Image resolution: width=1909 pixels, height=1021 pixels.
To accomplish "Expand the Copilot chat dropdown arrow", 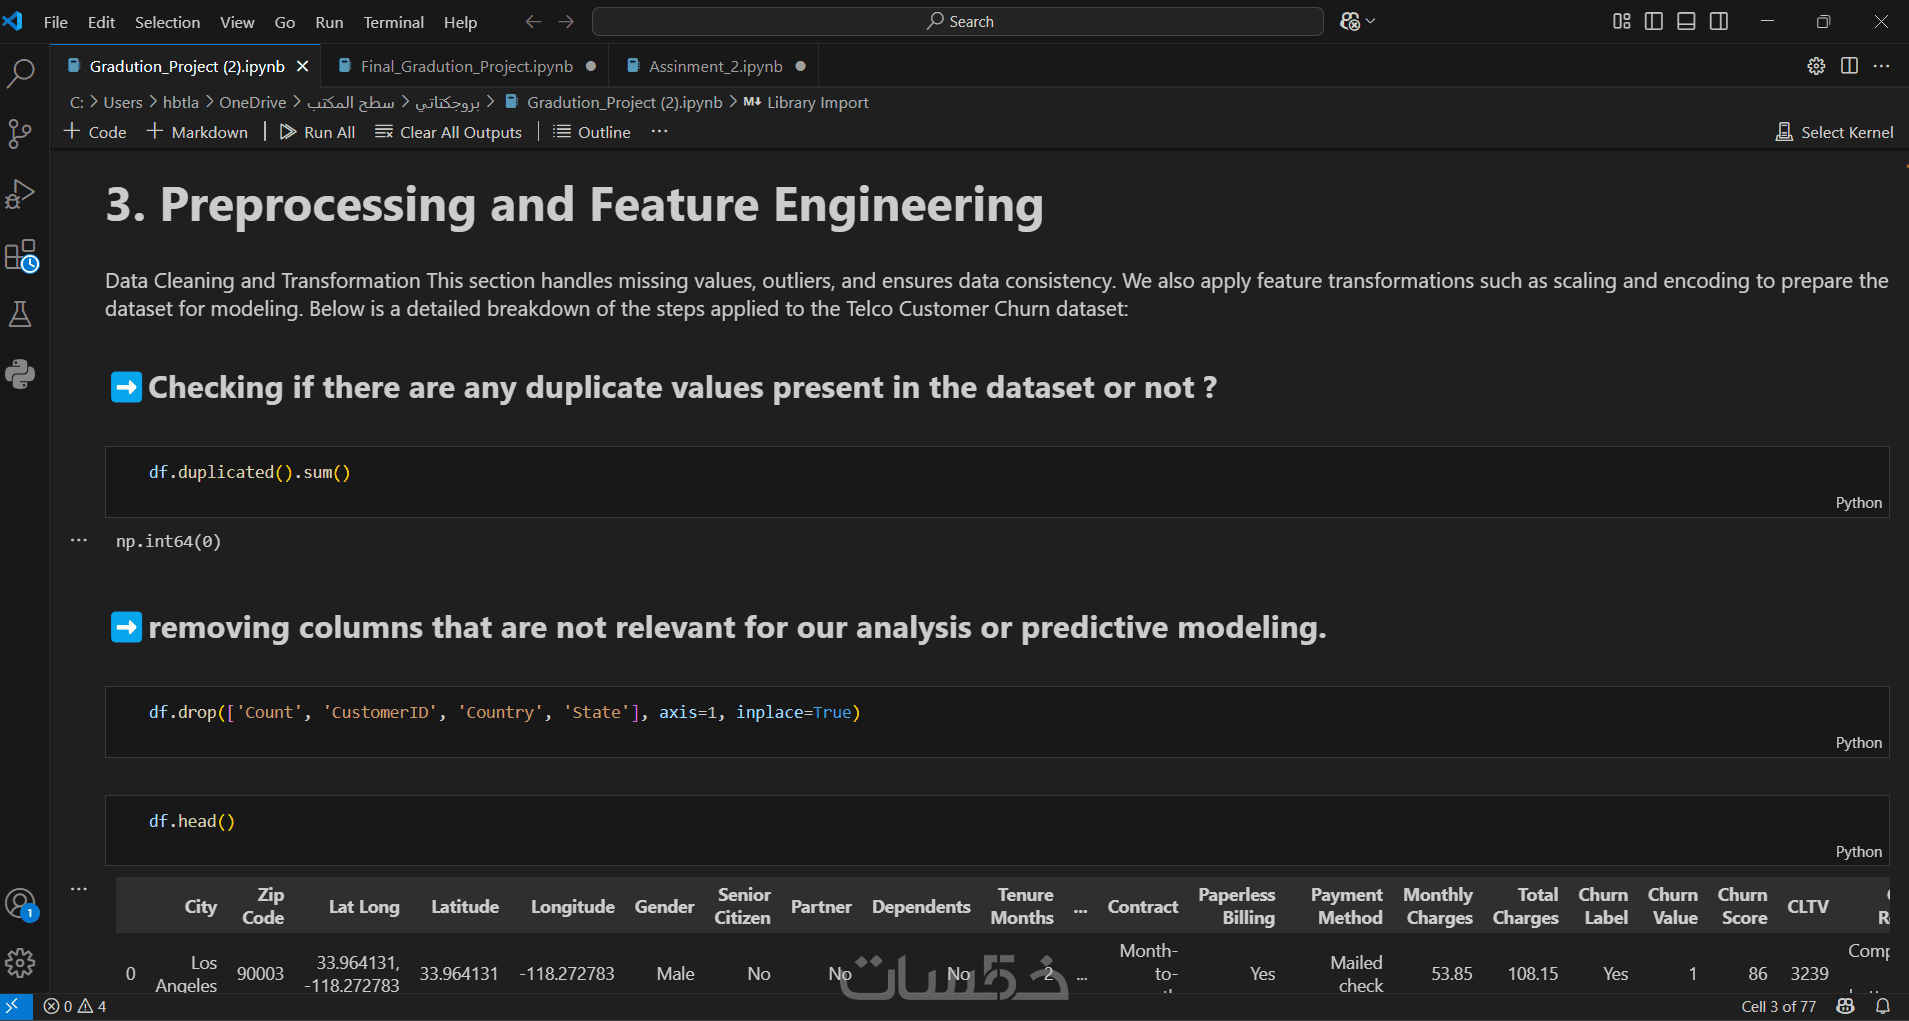I will [1371, 21].
